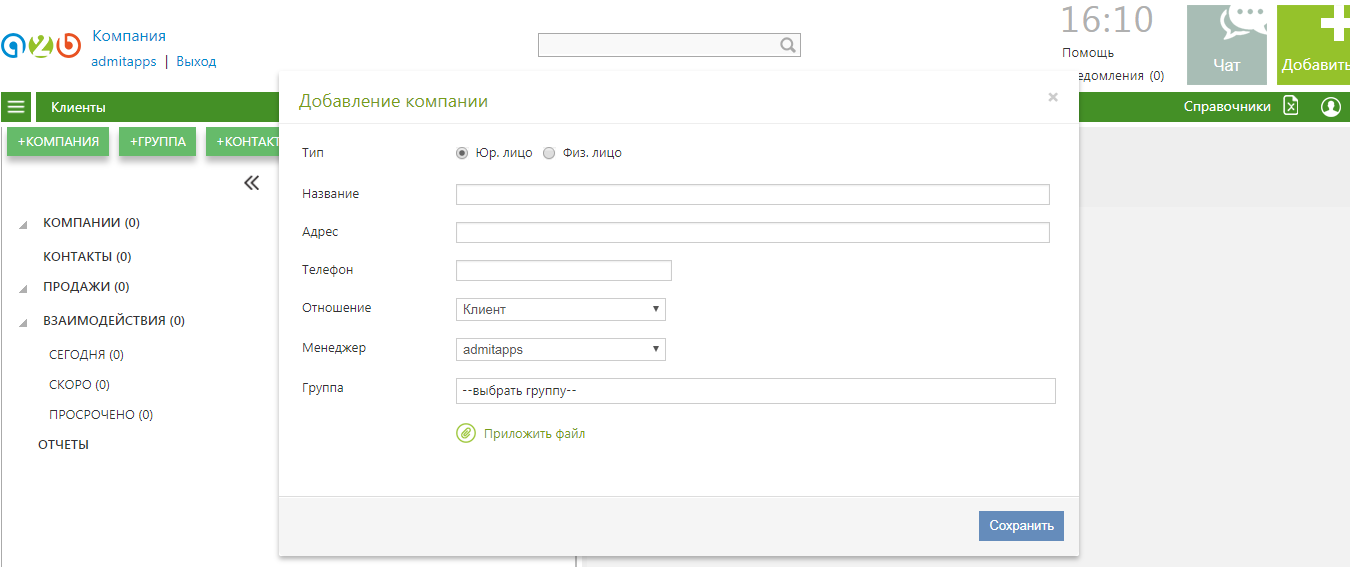The image size is (1350, 567).
Task: Click the paperclip attach file icon
Action: click(465, 434)
